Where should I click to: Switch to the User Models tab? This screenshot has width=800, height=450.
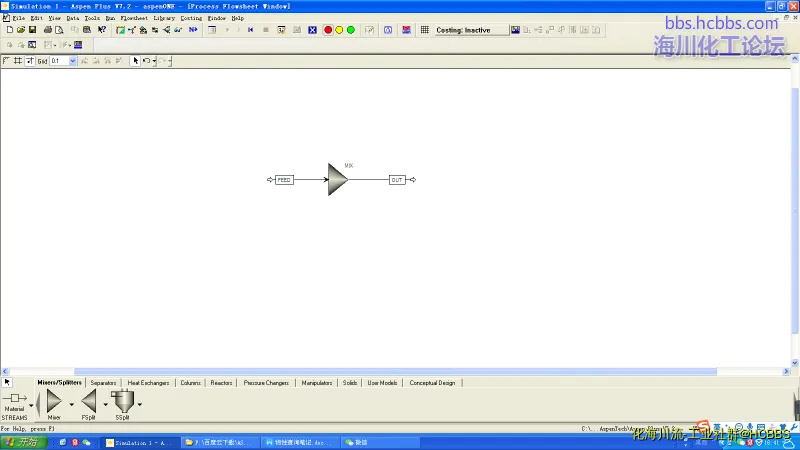[x=382, y=383]
